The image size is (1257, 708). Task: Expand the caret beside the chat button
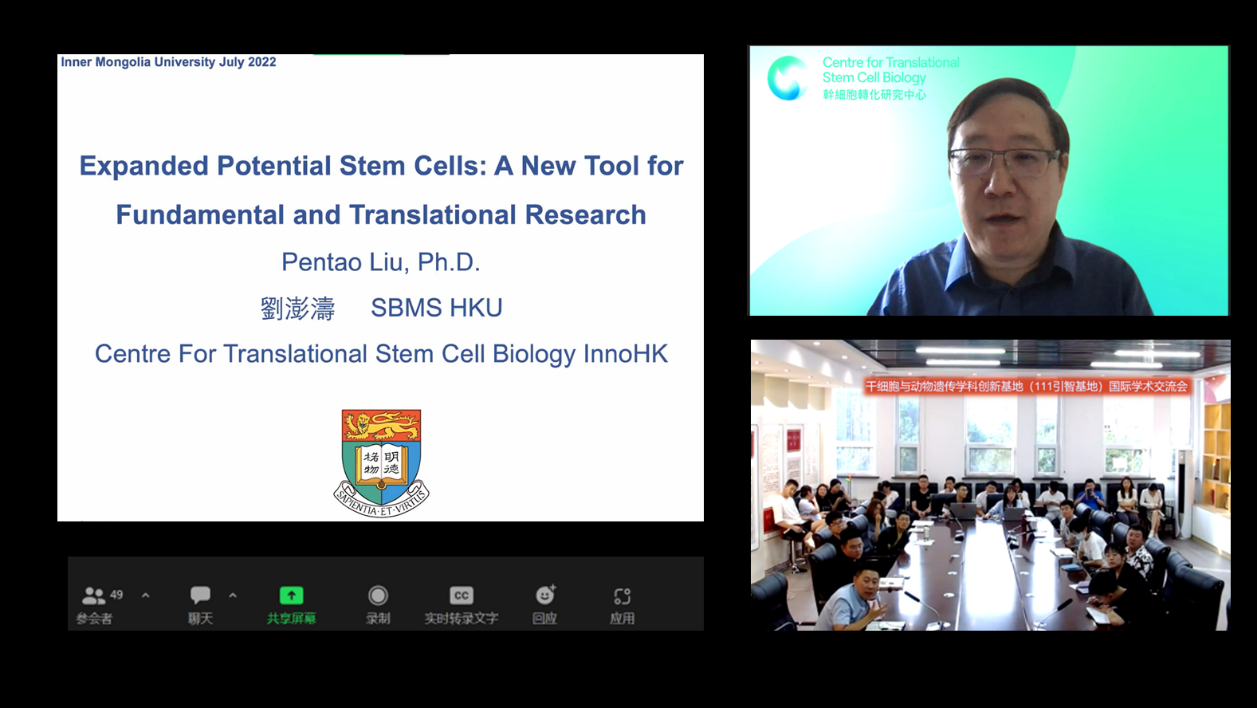click(x=233, y=596)
